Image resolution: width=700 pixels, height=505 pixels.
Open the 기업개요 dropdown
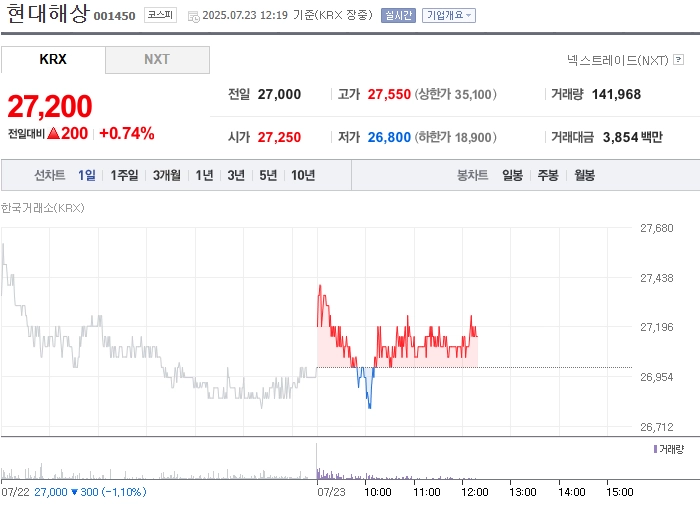(449, 16)
